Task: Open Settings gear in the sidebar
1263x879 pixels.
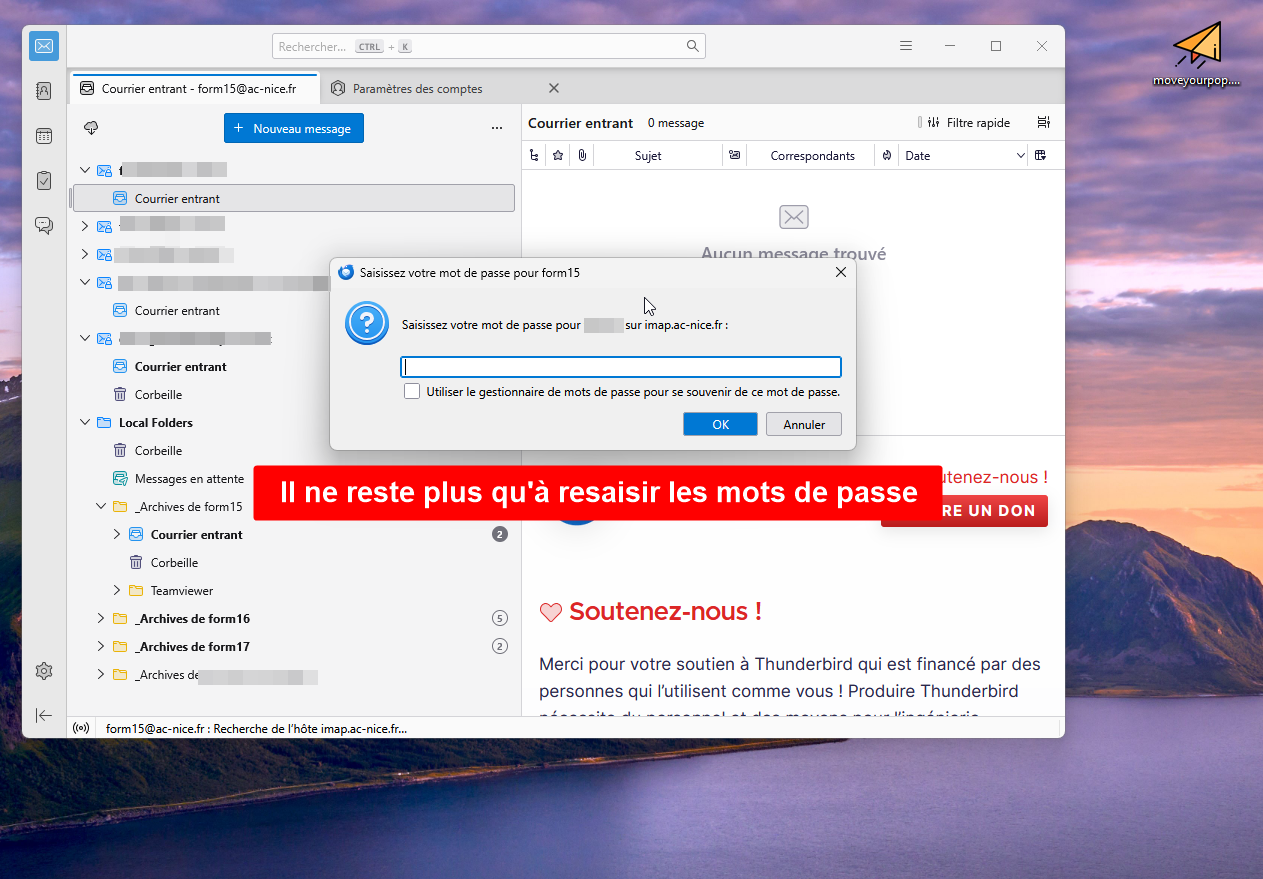Action: pyautogui.click(x=44, y=671)
